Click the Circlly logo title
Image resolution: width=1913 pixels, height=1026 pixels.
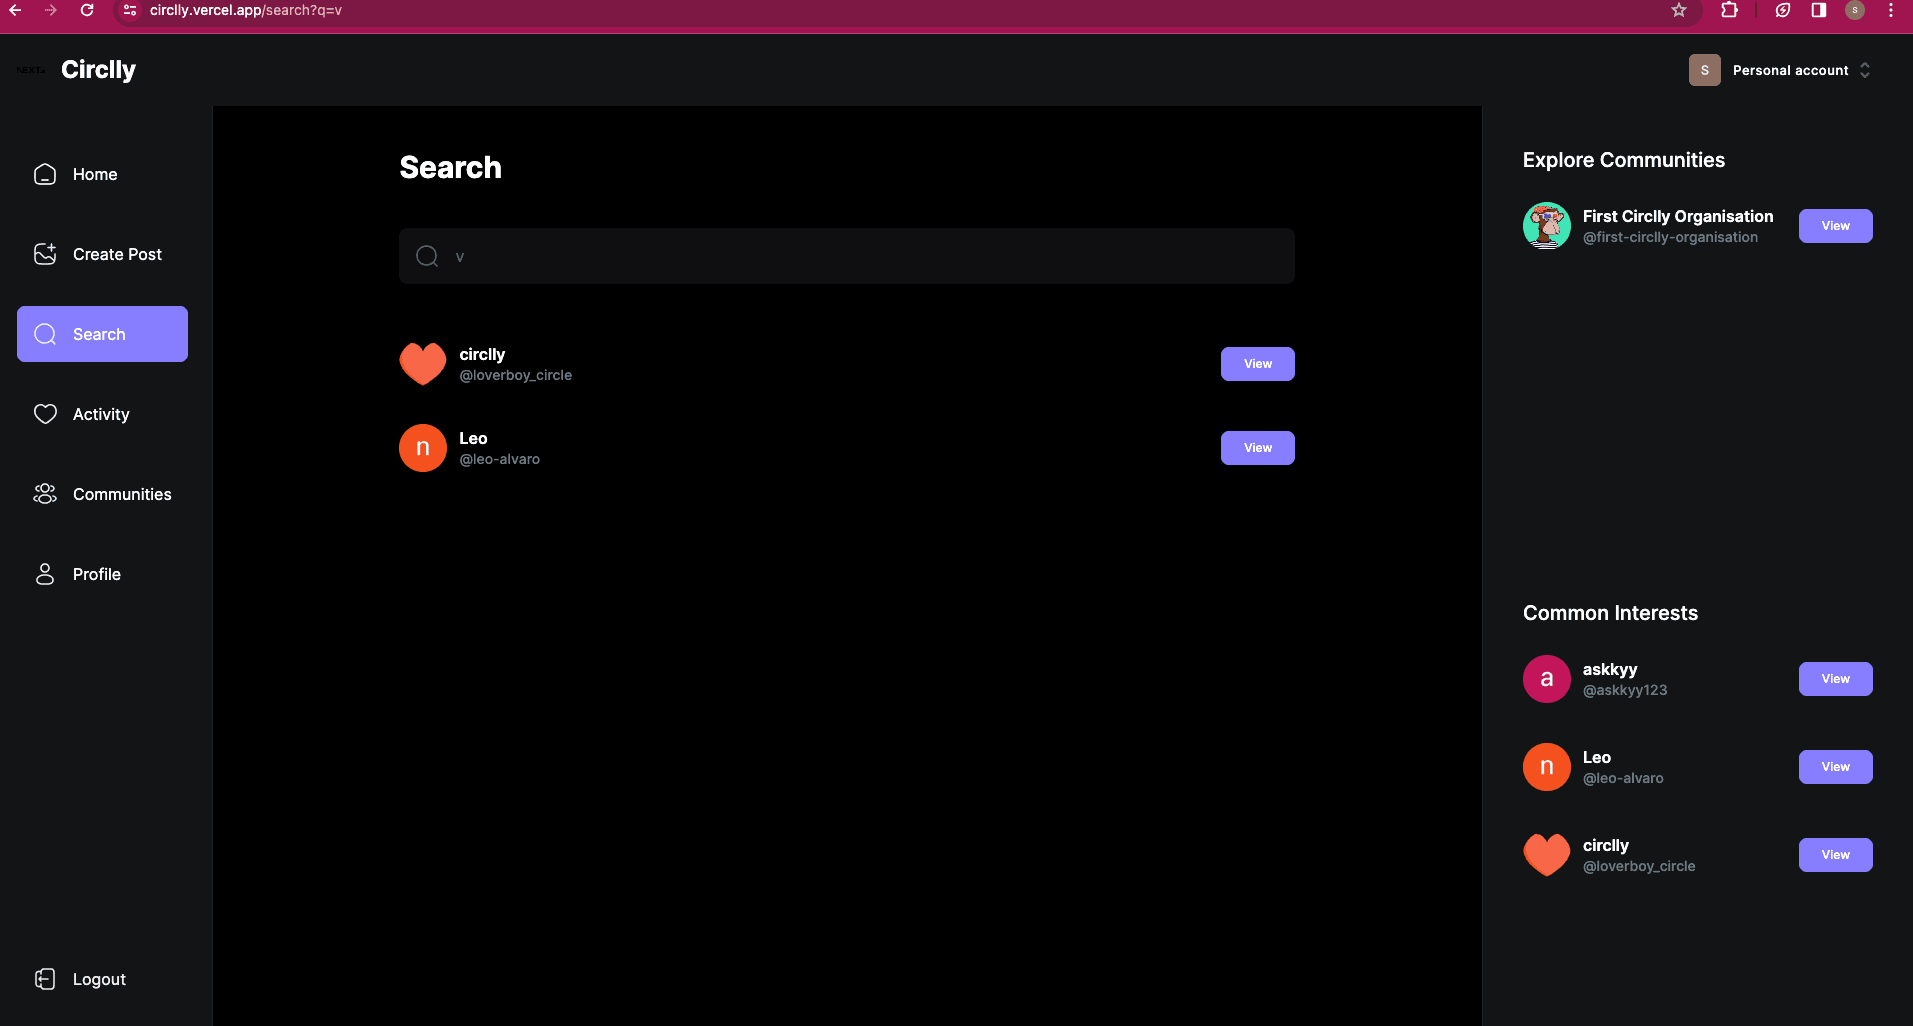click(98, 70)
